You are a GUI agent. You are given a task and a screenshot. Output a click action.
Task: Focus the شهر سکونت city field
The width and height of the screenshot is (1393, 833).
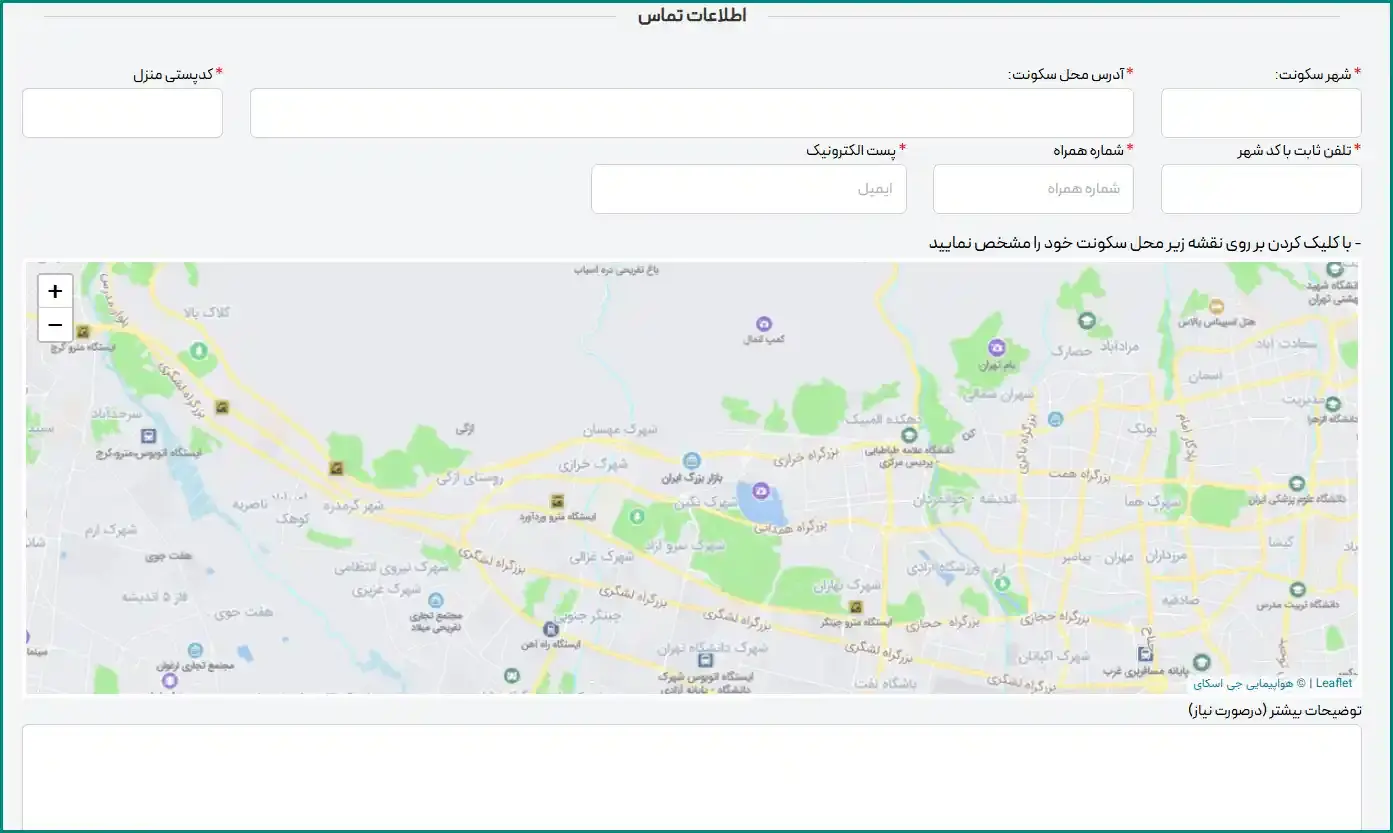click(x=1261, y=113)
